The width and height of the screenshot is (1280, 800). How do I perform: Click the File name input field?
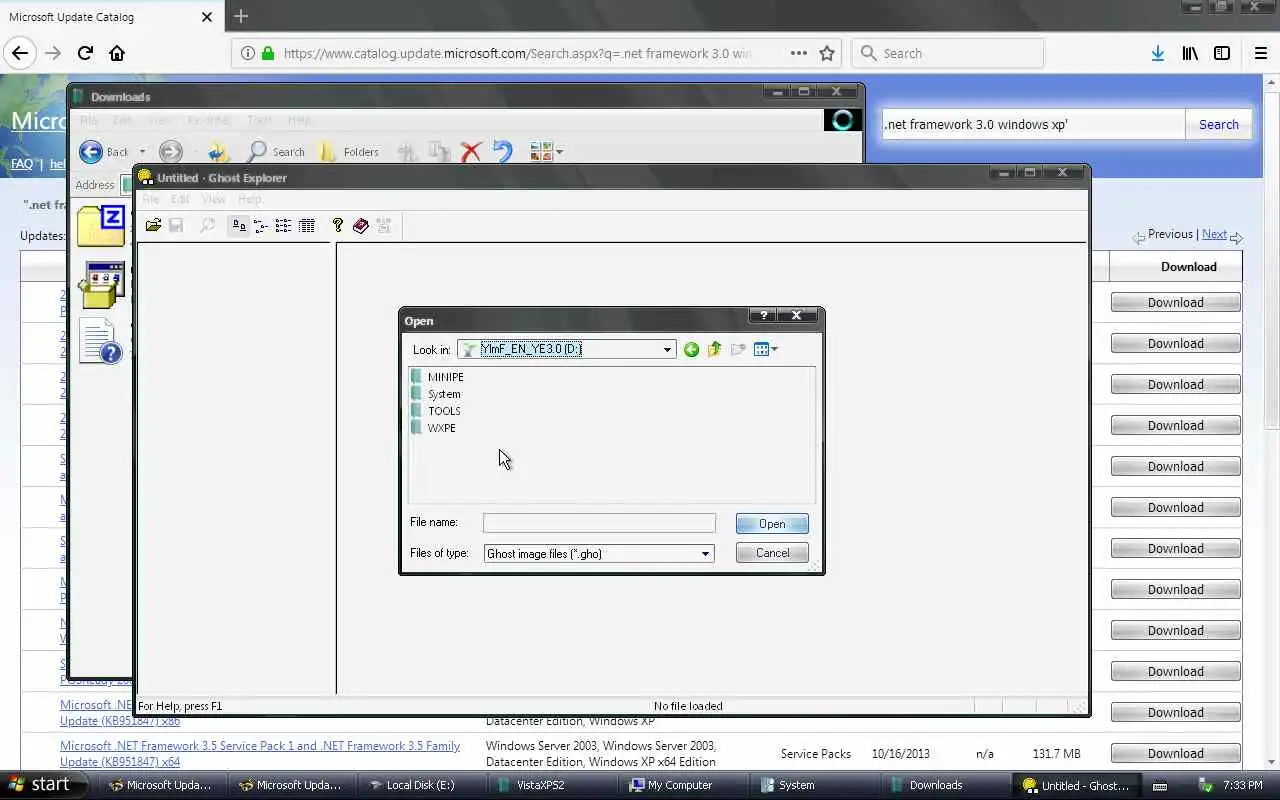click(599, 523)
